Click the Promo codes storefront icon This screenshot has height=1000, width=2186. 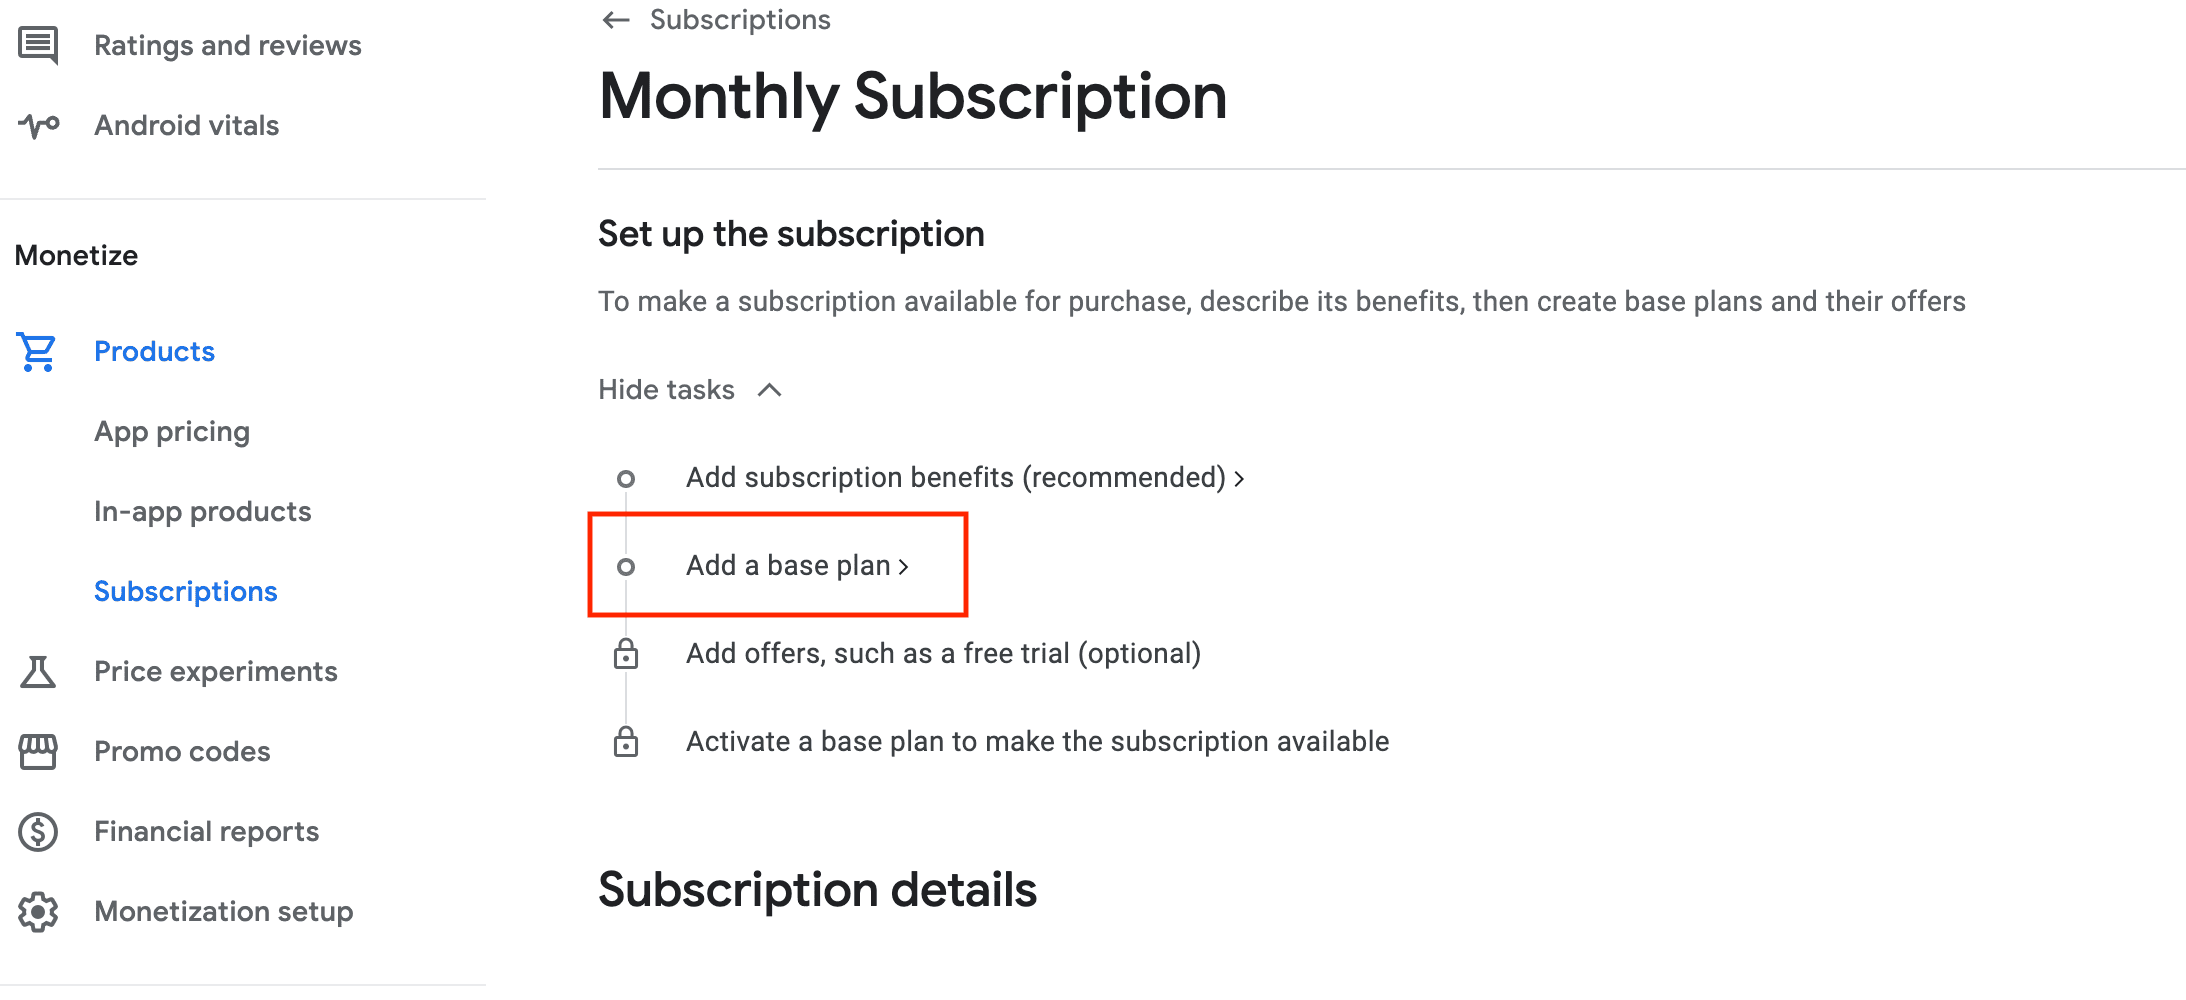pyautogui.click(x=38, y=752)
